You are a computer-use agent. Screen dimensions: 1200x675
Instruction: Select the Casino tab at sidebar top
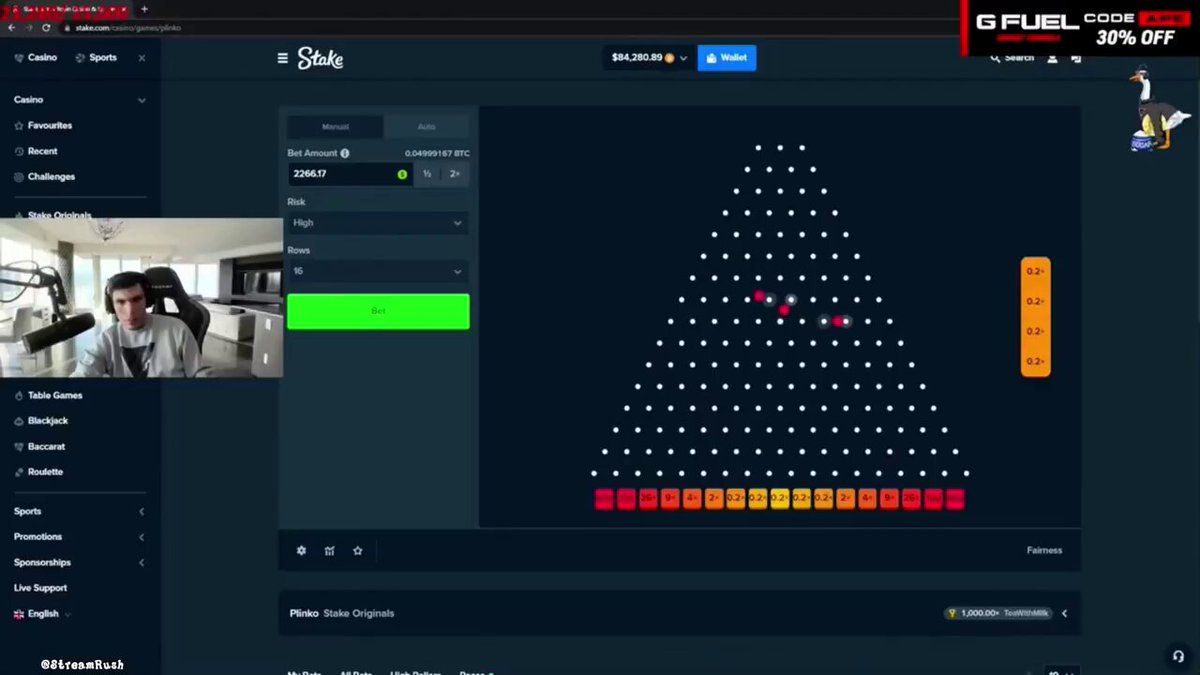36,58
